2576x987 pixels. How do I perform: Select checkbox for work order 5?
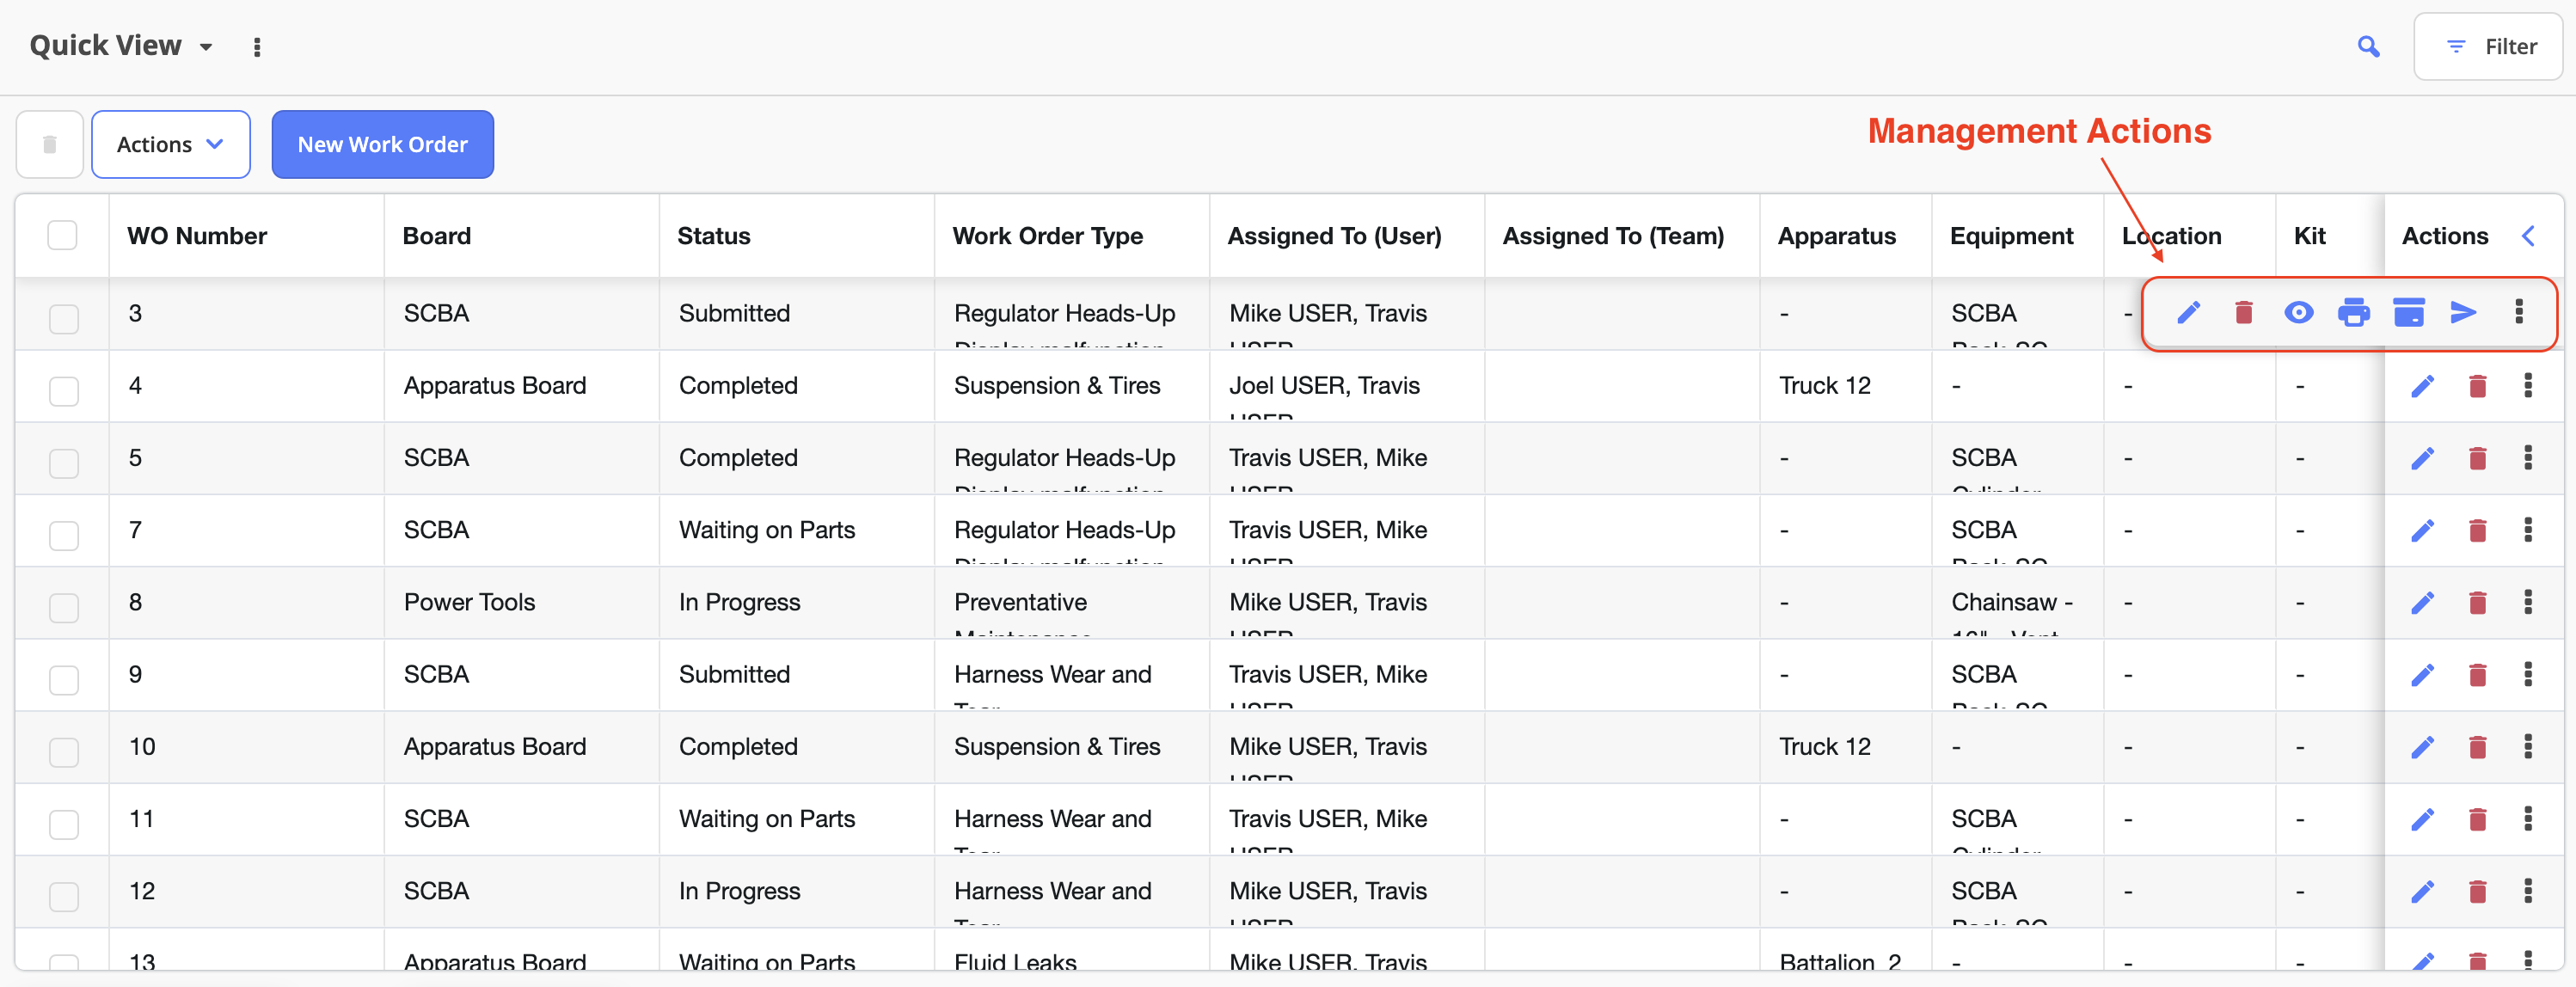64,463
